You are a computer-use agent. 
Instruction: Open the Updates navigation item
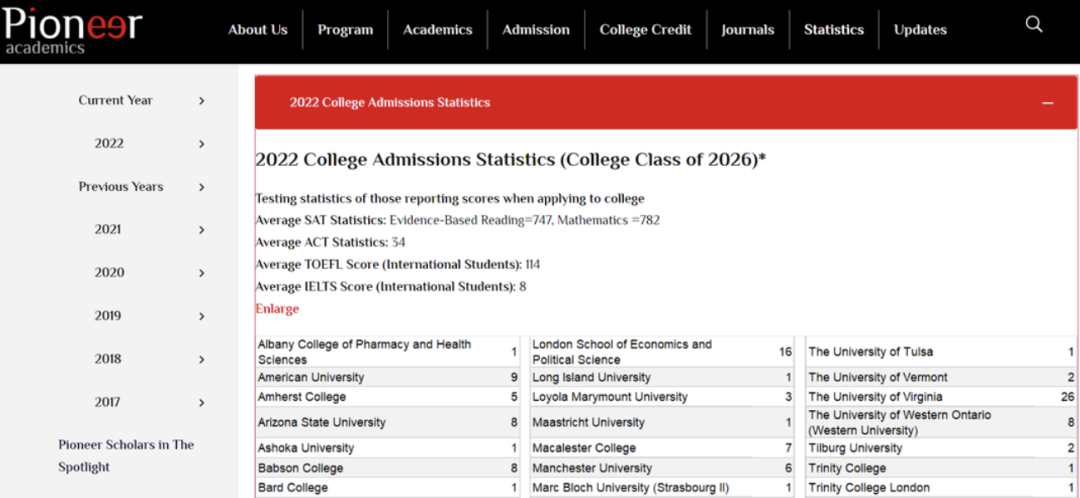coord(920,30)
